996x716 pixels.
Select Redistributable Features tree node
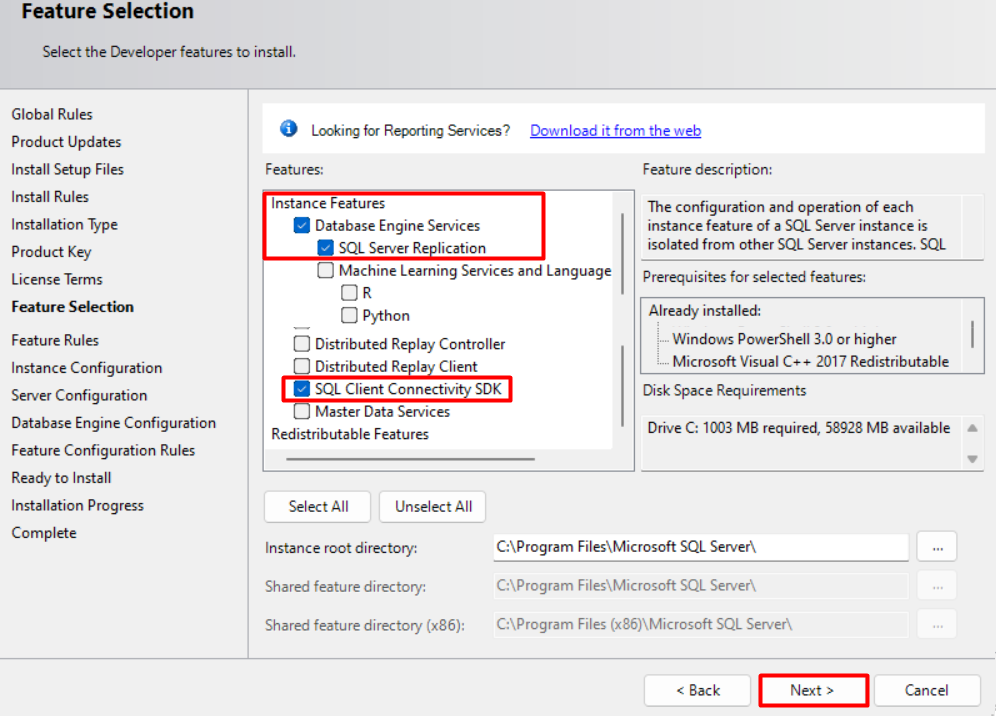pos(350,434)
